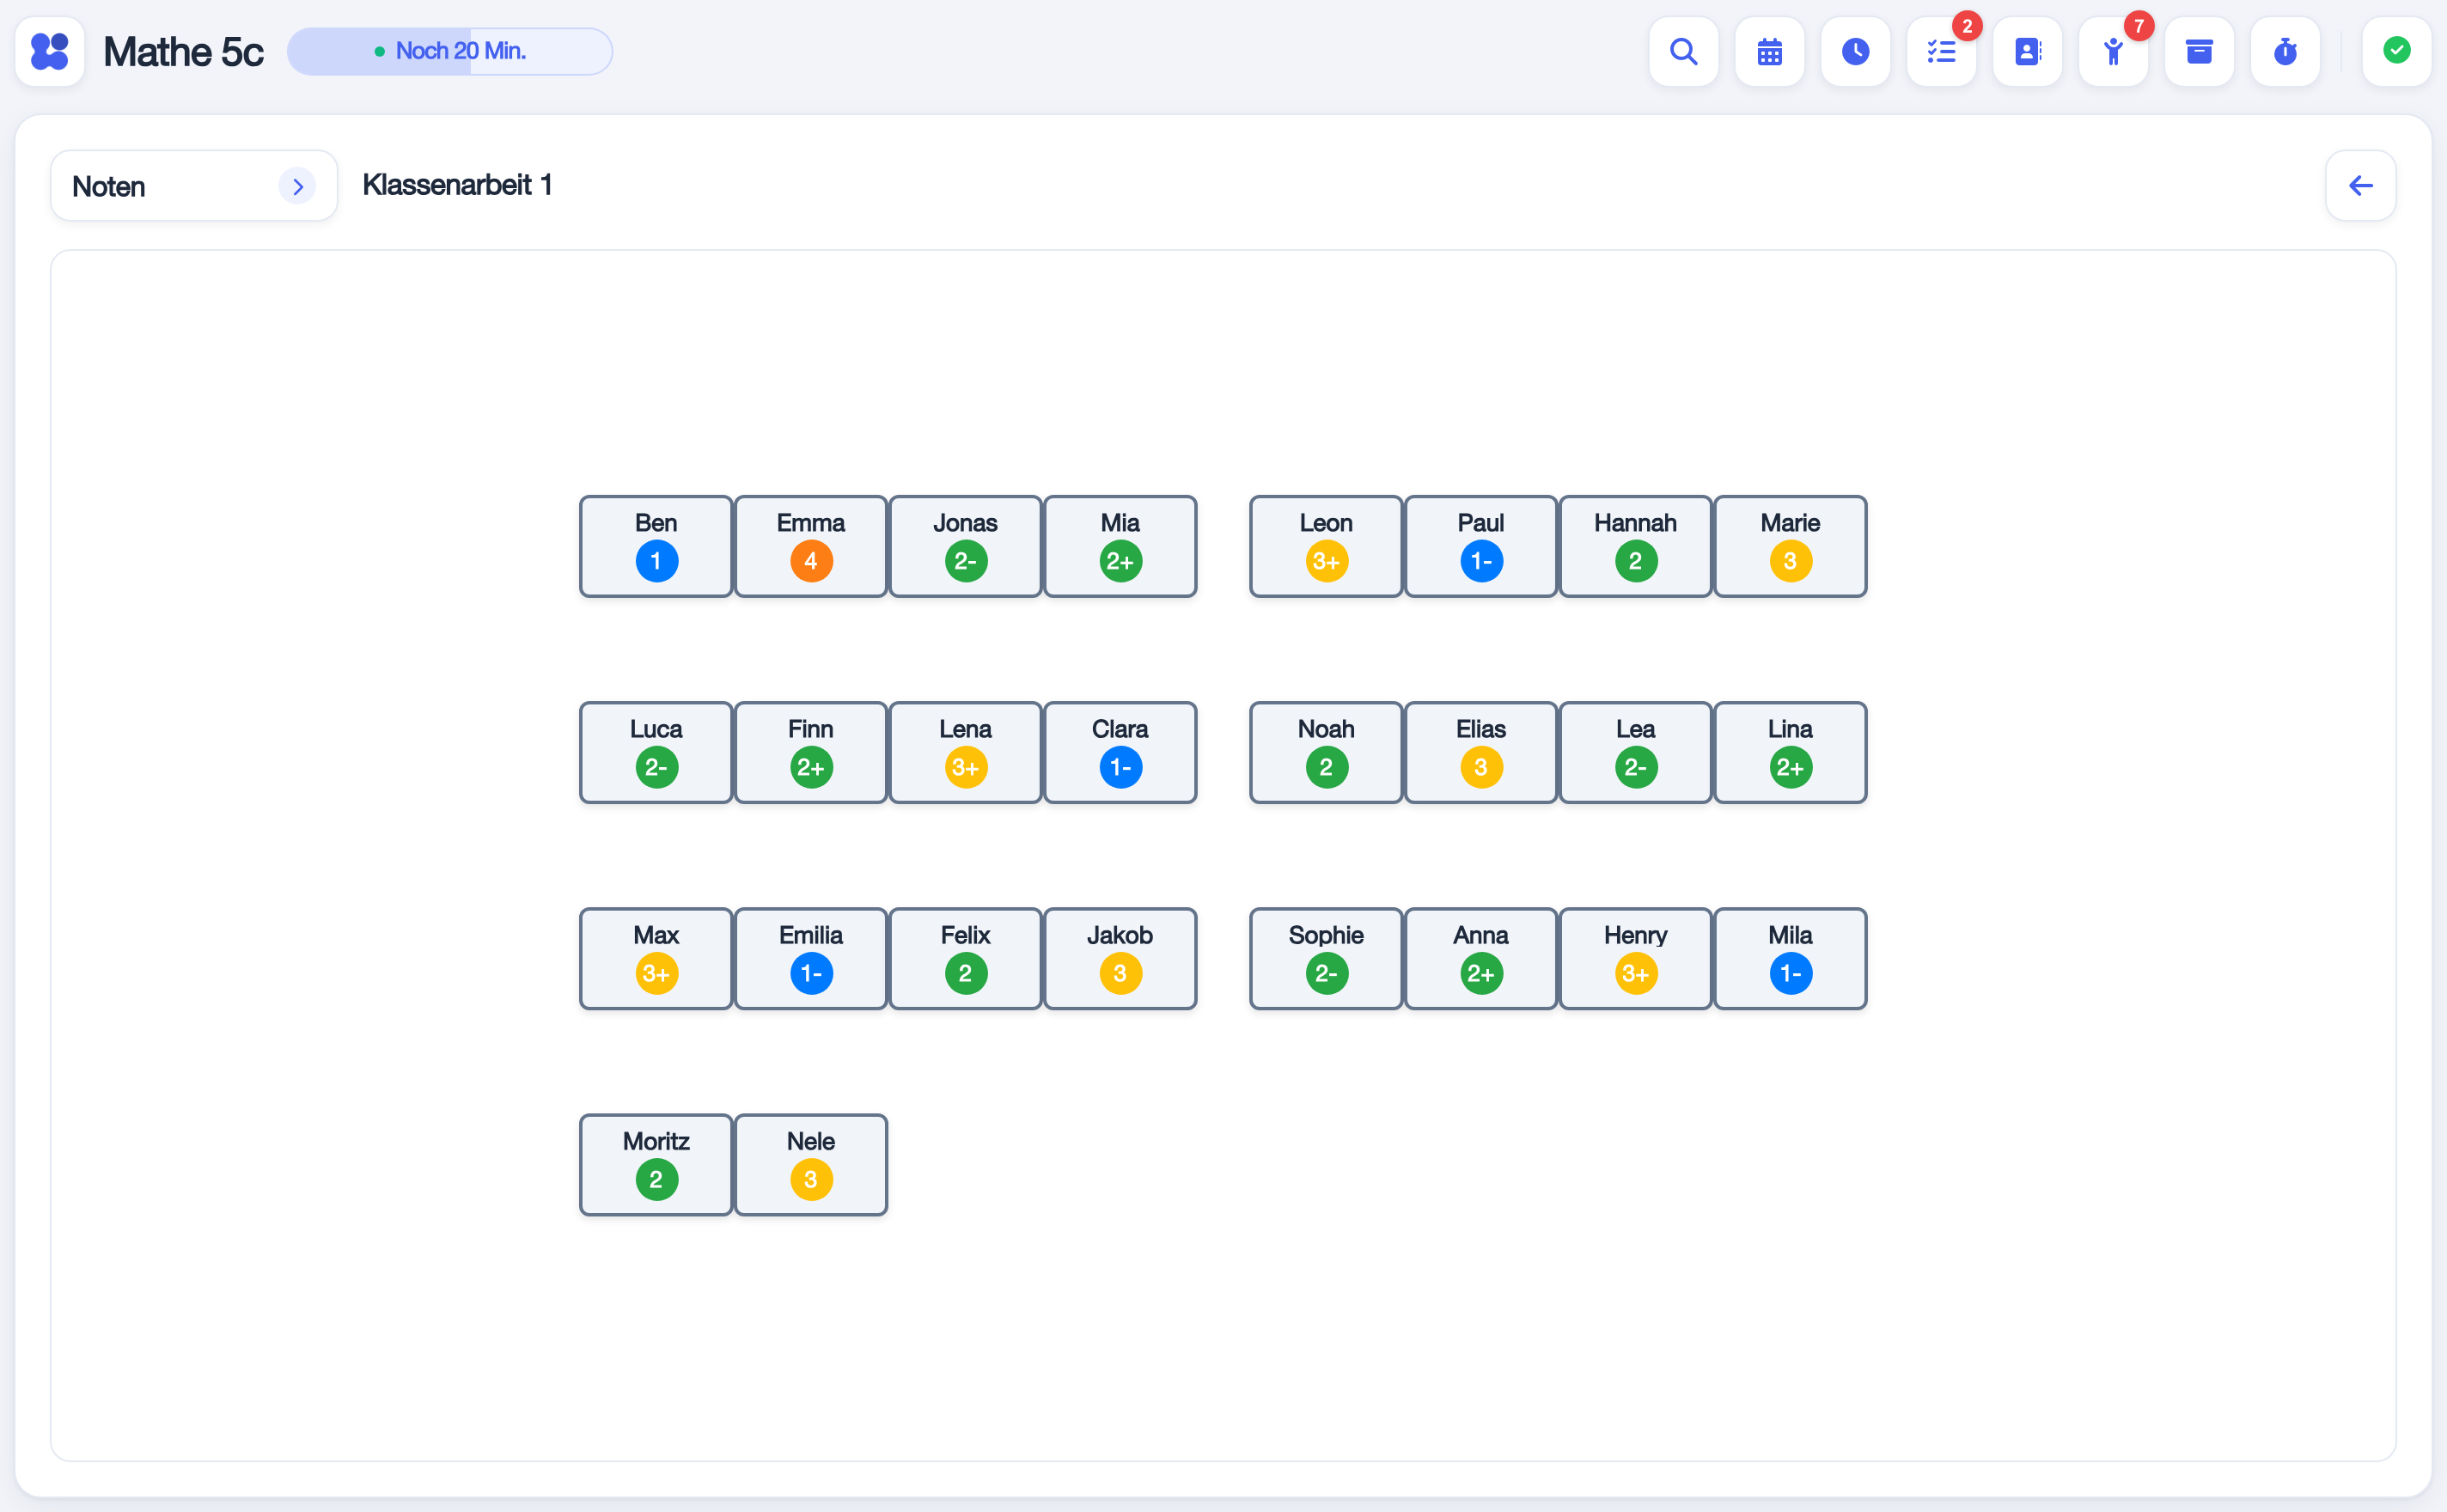
Task: Open the archive box icon
Action: pyautogui.click(x=2200, y=51)
